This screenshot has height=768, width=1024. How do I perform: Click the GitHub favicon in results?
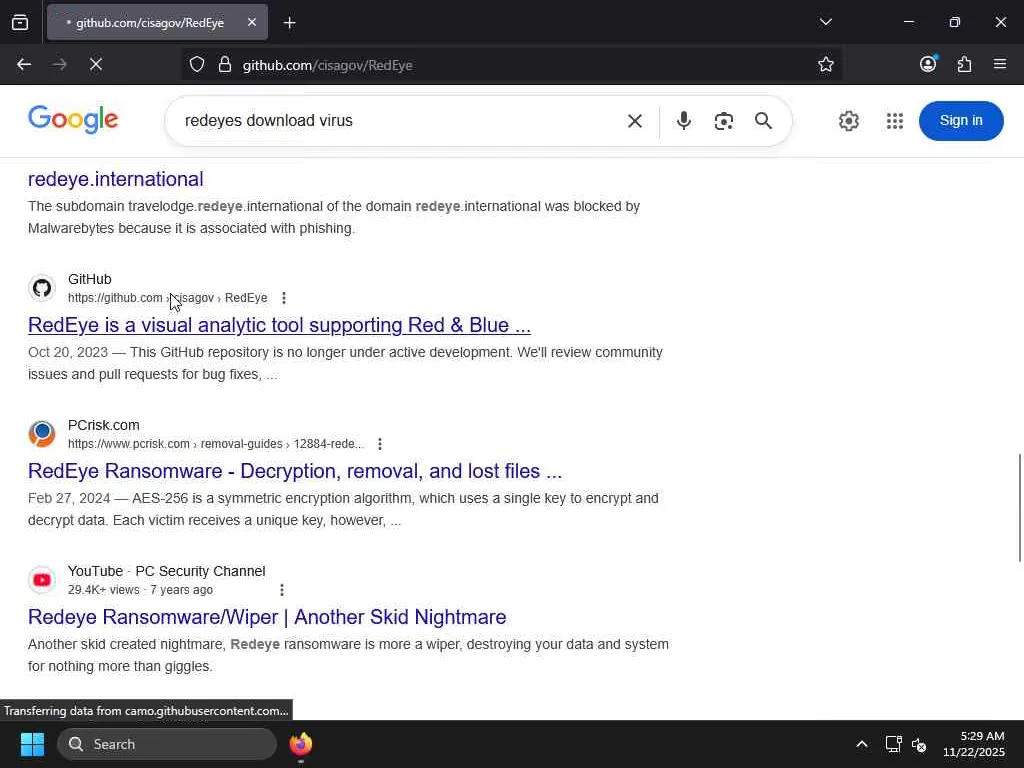tap(42, 288)
